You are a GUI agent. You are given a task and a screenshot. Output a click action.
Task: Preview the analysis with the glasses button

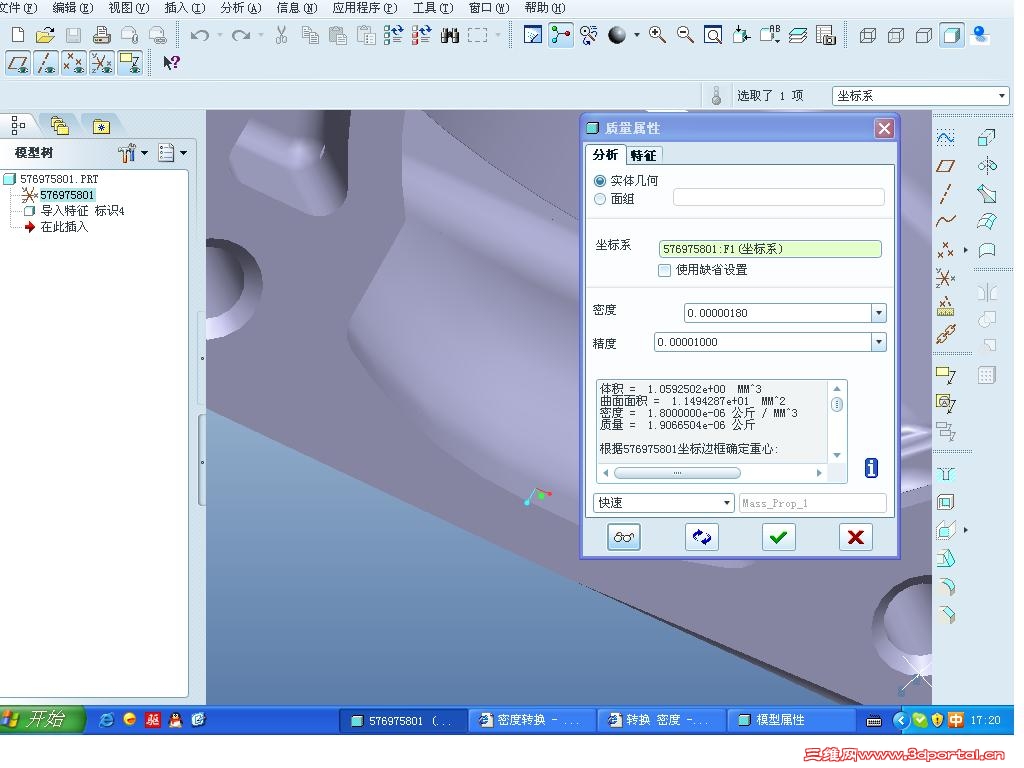(624, 537)
